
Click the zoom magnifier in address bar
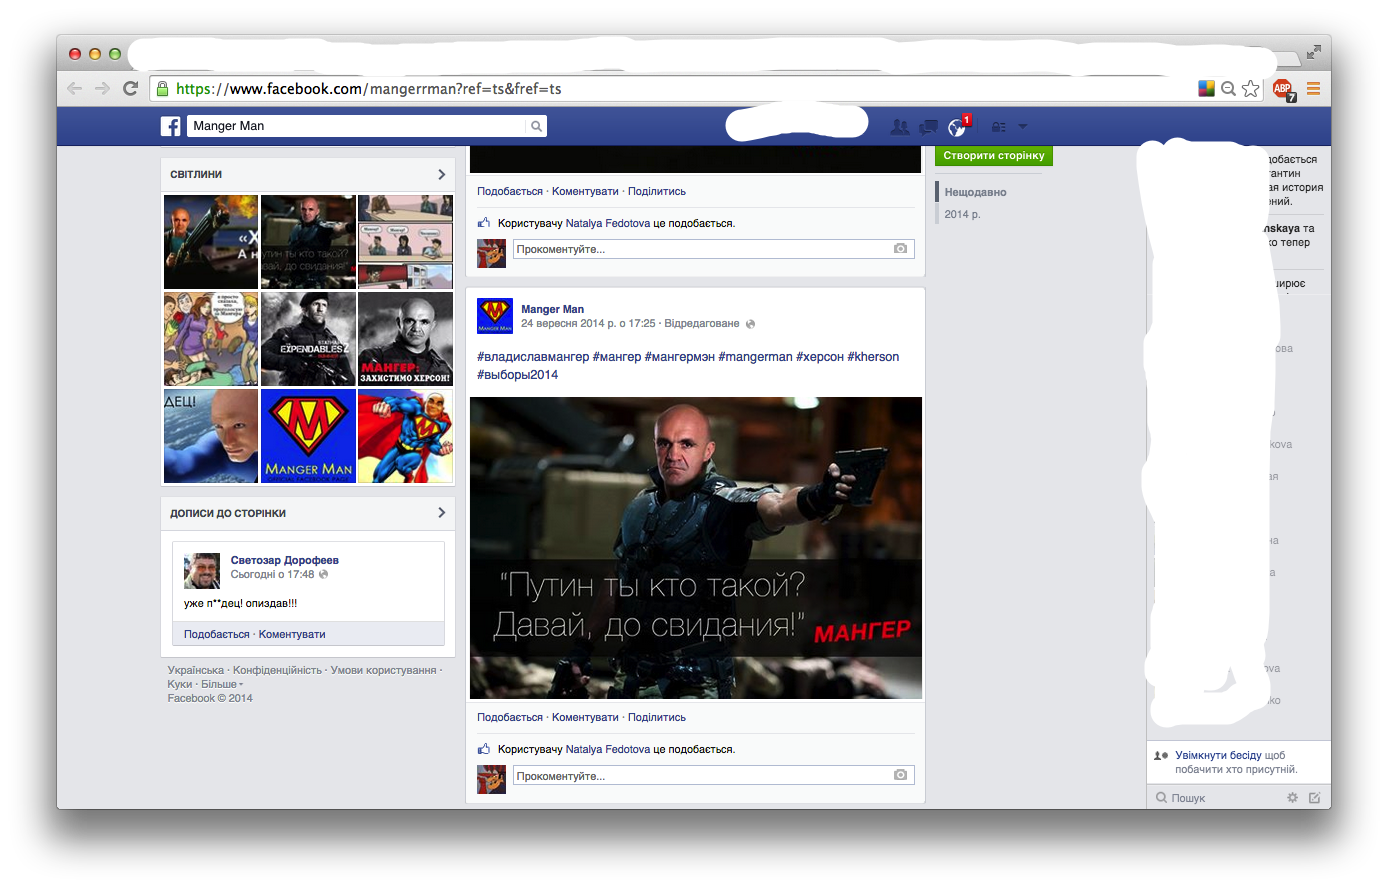(x=1228, y=88)
